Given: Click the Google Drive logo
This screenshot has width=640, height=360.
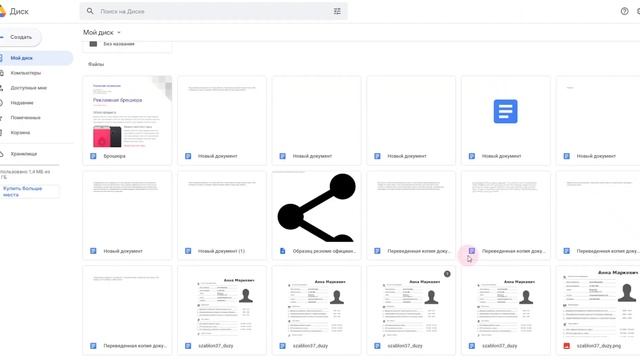Looking at the screenshot, I should (x=2, y=11).
